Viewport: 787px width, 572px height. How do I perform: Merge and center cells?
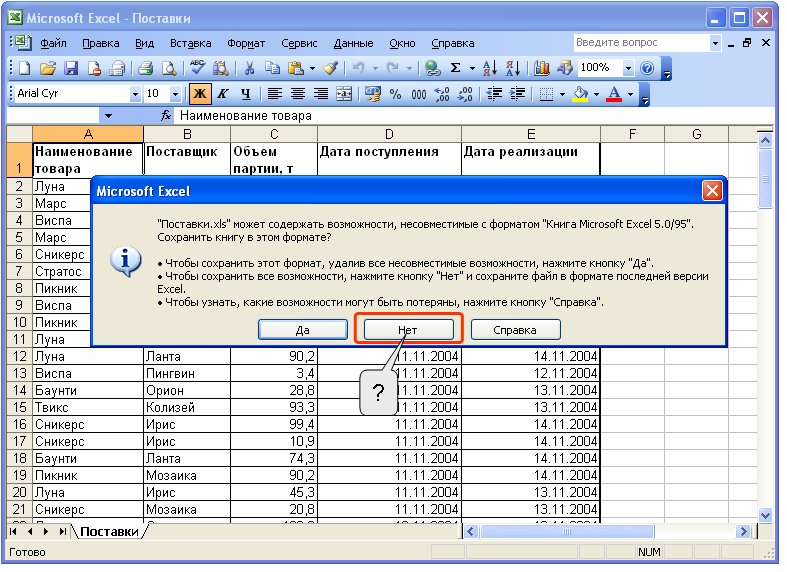click(x=344, y=94)
